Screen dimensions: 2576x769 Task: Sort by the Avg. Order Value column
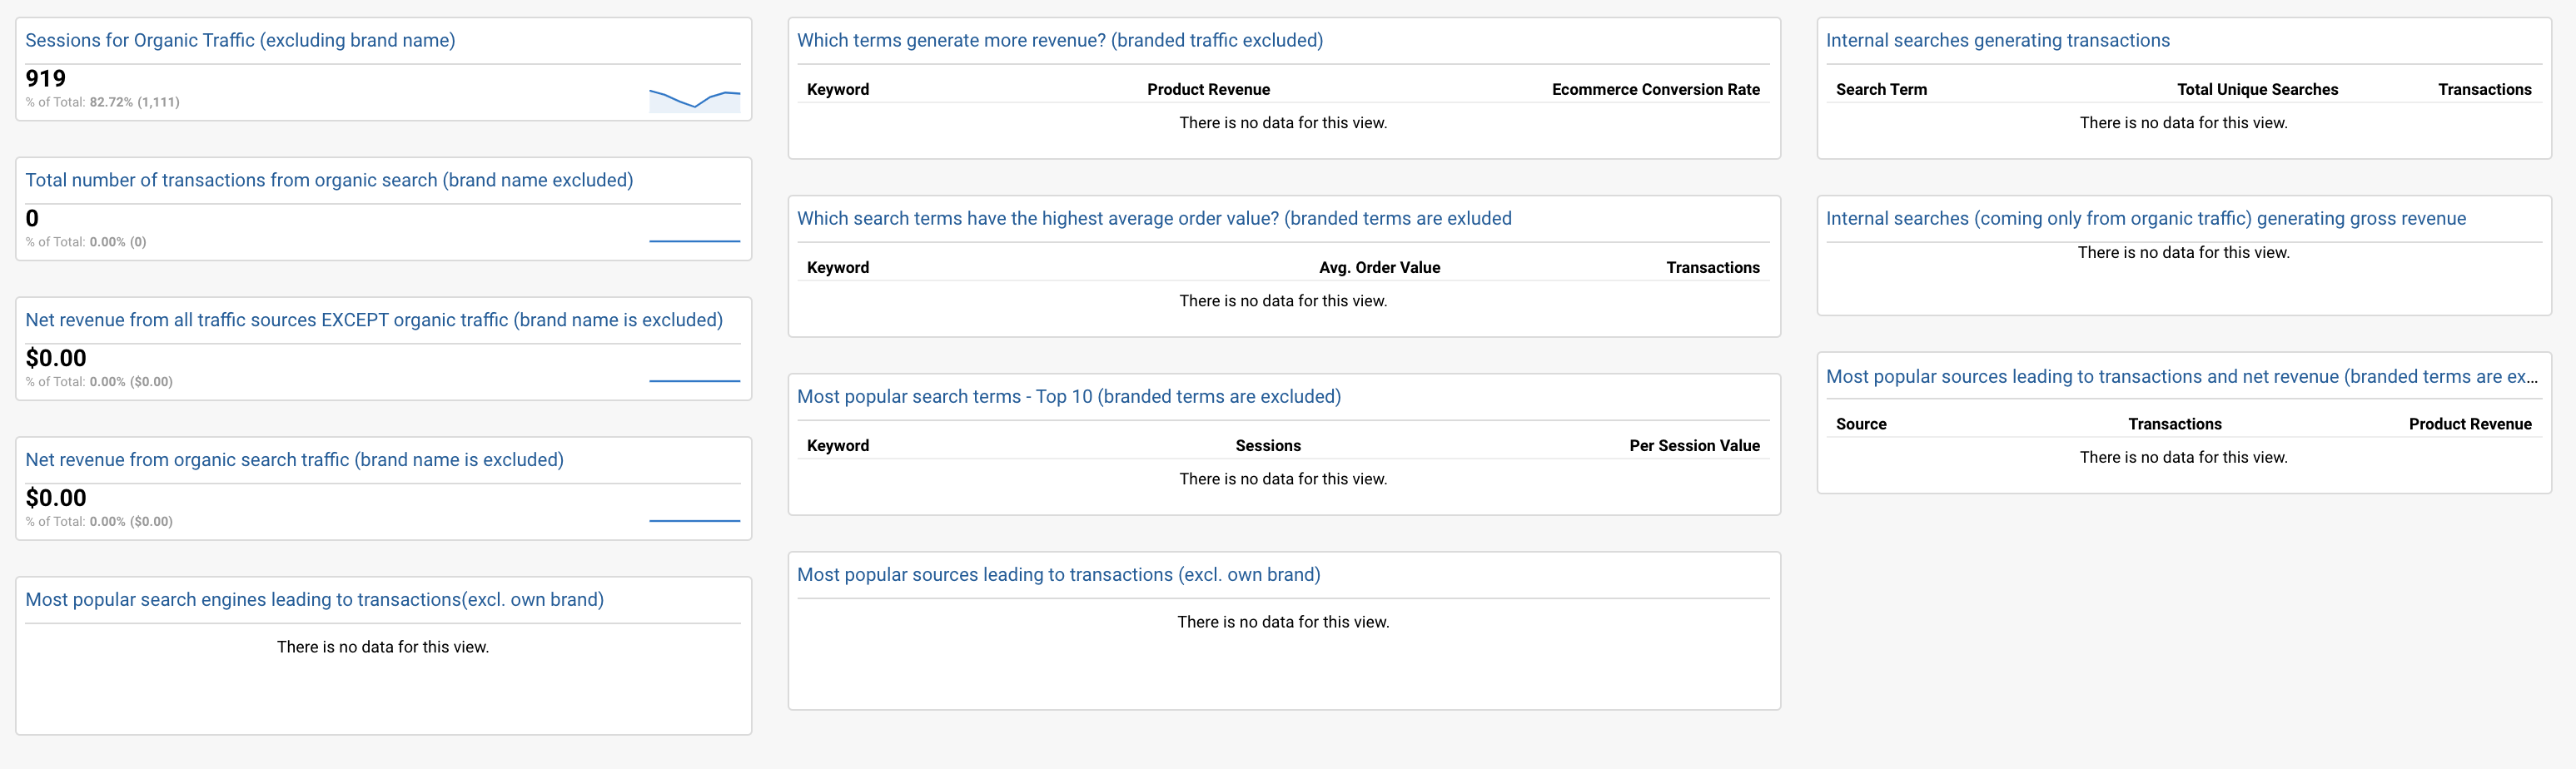click(x=1379, y=267)
